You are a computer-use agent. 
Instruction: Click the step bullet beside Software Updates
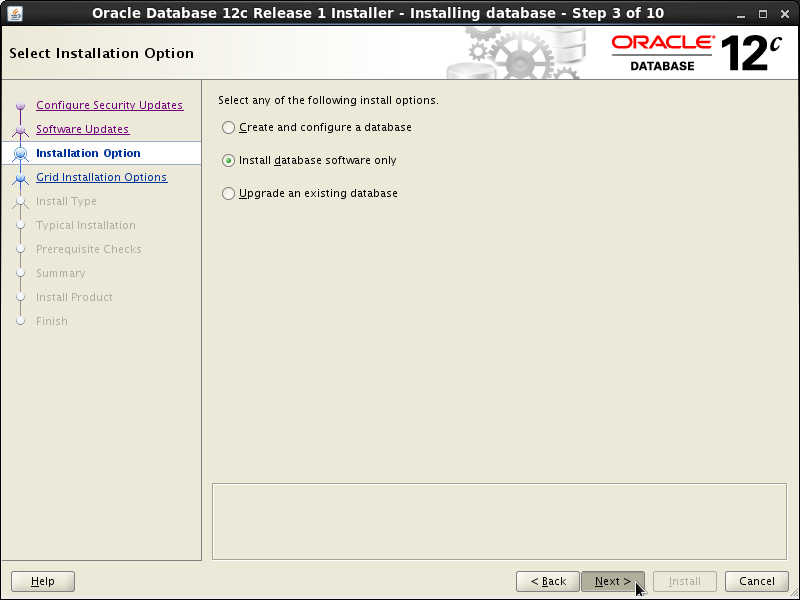(20, 130)
